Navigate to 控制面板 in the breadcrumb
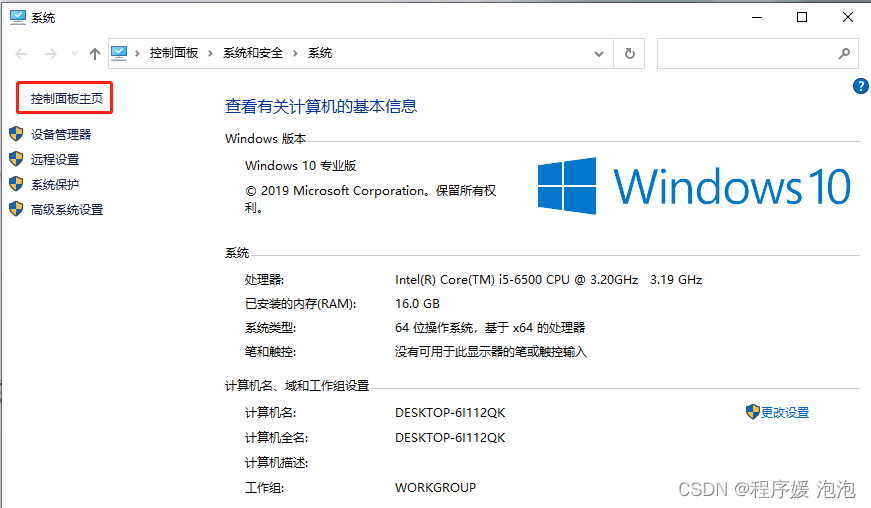Image resolution: width=871 pixels, height=508 pixels. click(x=174, y=54)
